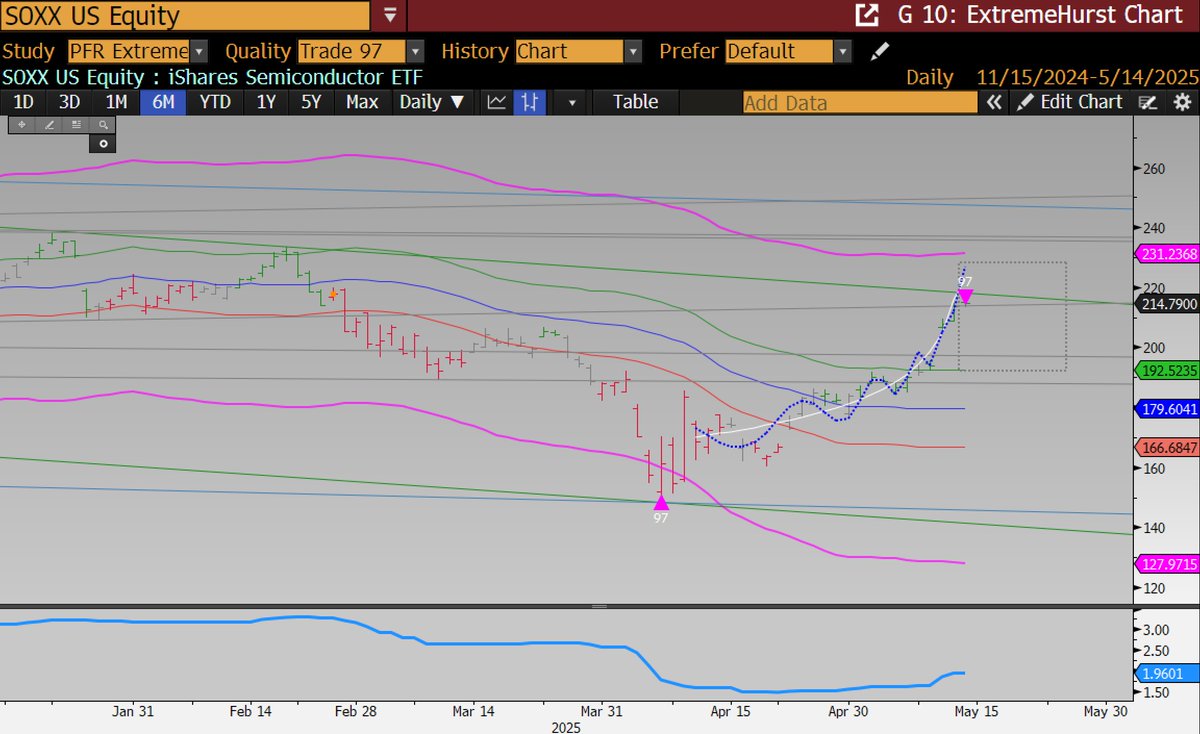Click the Add Data input field
The image size is (1200, 734).
tap(860, 102)
